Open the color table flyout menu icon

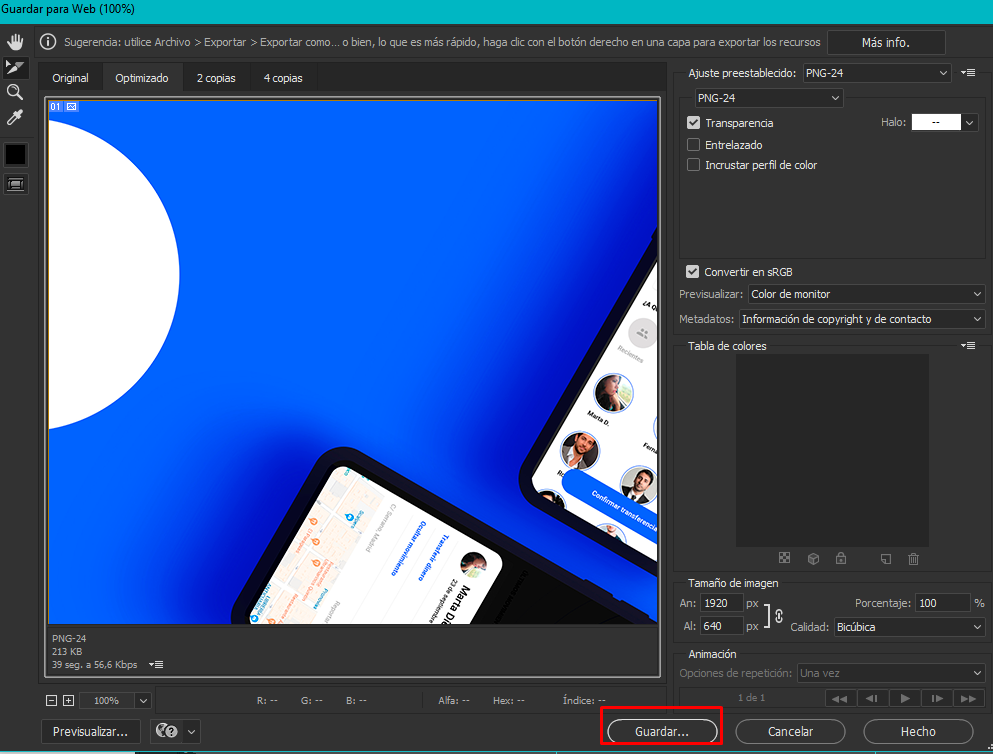967,345
